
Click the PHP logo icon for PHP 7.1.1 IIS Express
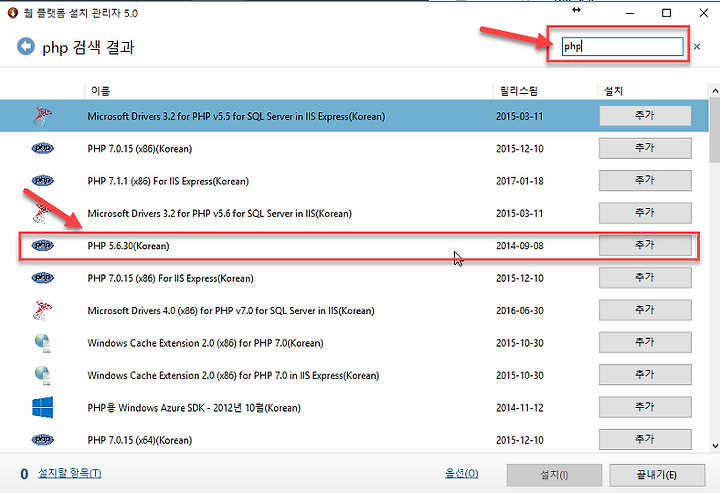[x=43, y=181]
